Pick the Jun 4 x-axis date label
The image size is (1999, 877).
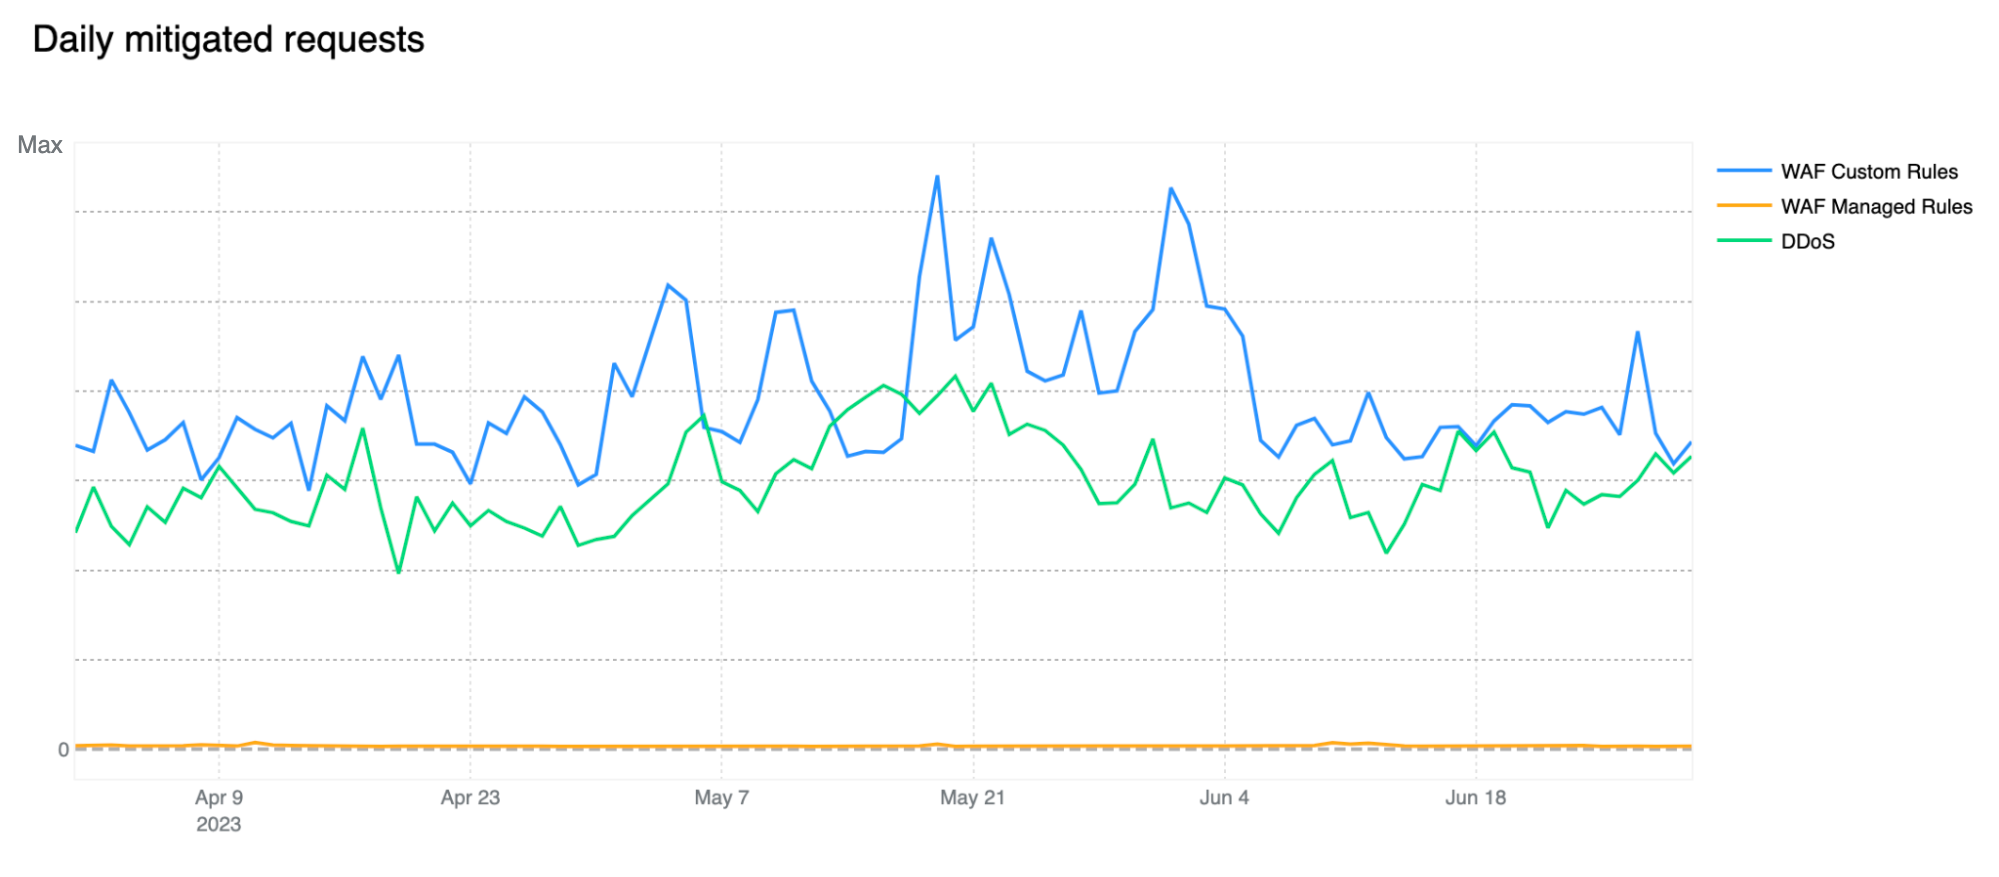pyautogui.click(x=1224, y=798)
